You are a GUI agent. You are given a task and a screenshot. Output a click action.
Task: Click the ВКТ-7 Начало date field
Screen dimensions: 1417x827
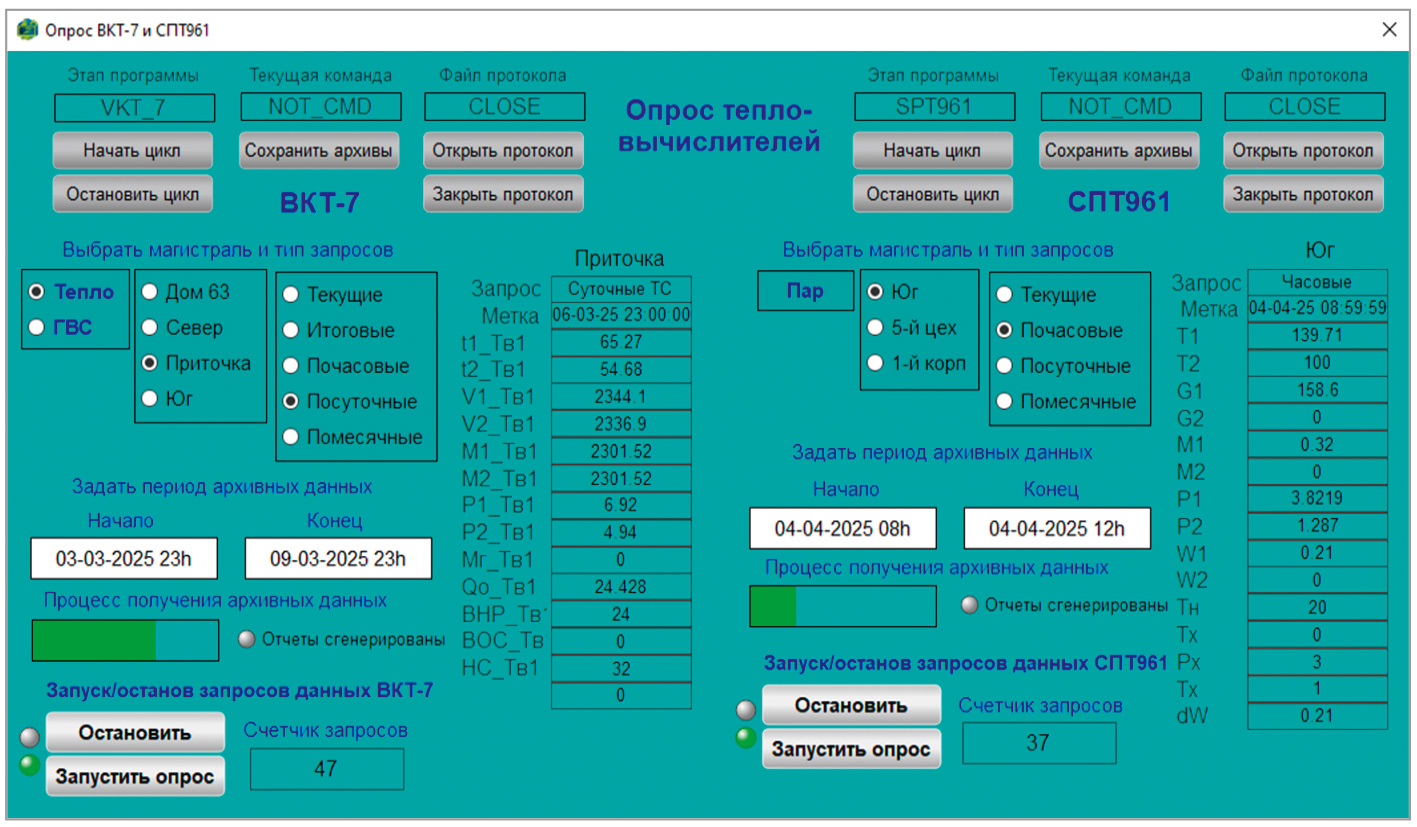pos(124,558)
